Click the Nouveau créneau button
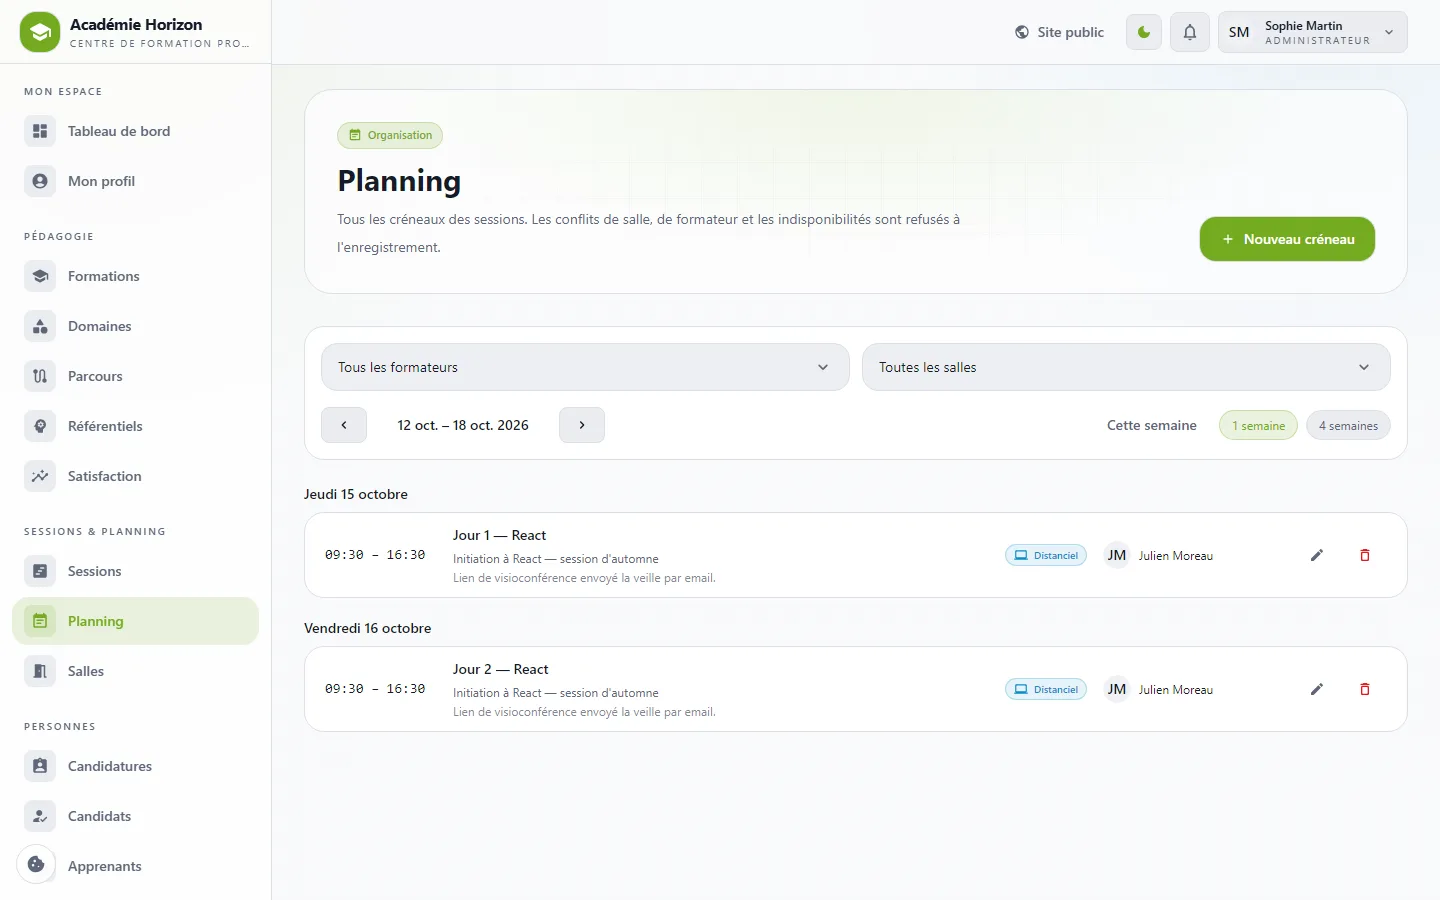The width and height of the screenshot is (1440, 900). tap(1287, 239)
